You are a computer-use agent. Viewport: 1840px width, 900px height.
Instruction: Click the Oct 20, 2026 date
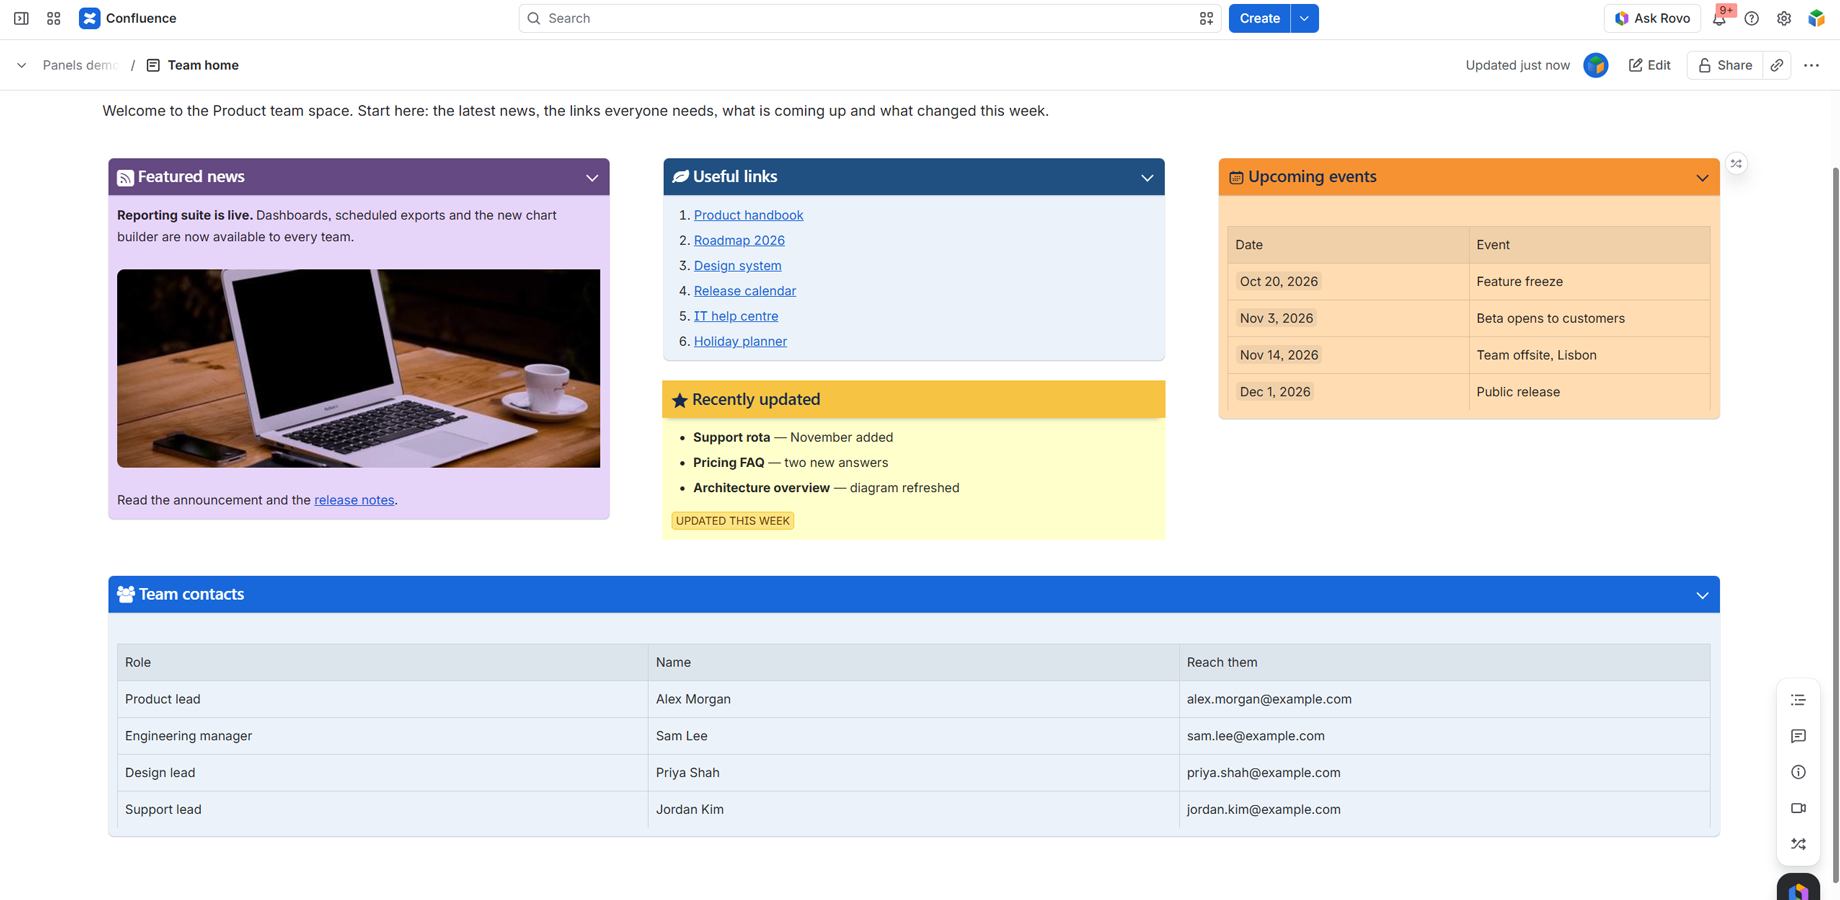[1279, 282]
